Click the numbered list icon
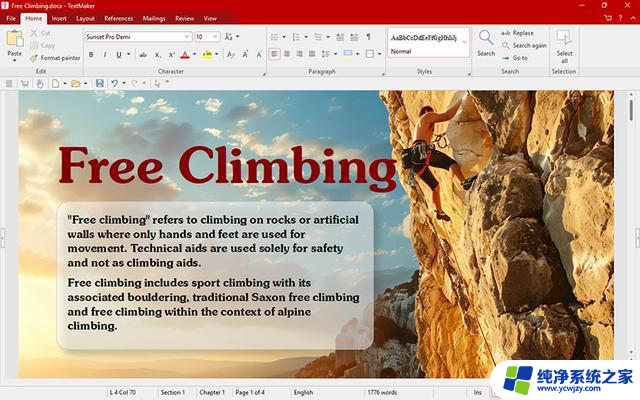The height and width of the screenshot is (400, 640). 296,37
